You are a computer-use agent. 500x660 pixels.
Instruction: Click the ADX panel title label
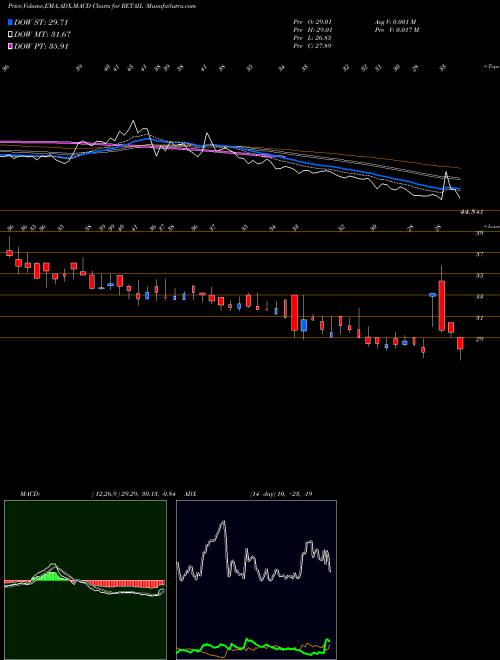pos(190,494)
